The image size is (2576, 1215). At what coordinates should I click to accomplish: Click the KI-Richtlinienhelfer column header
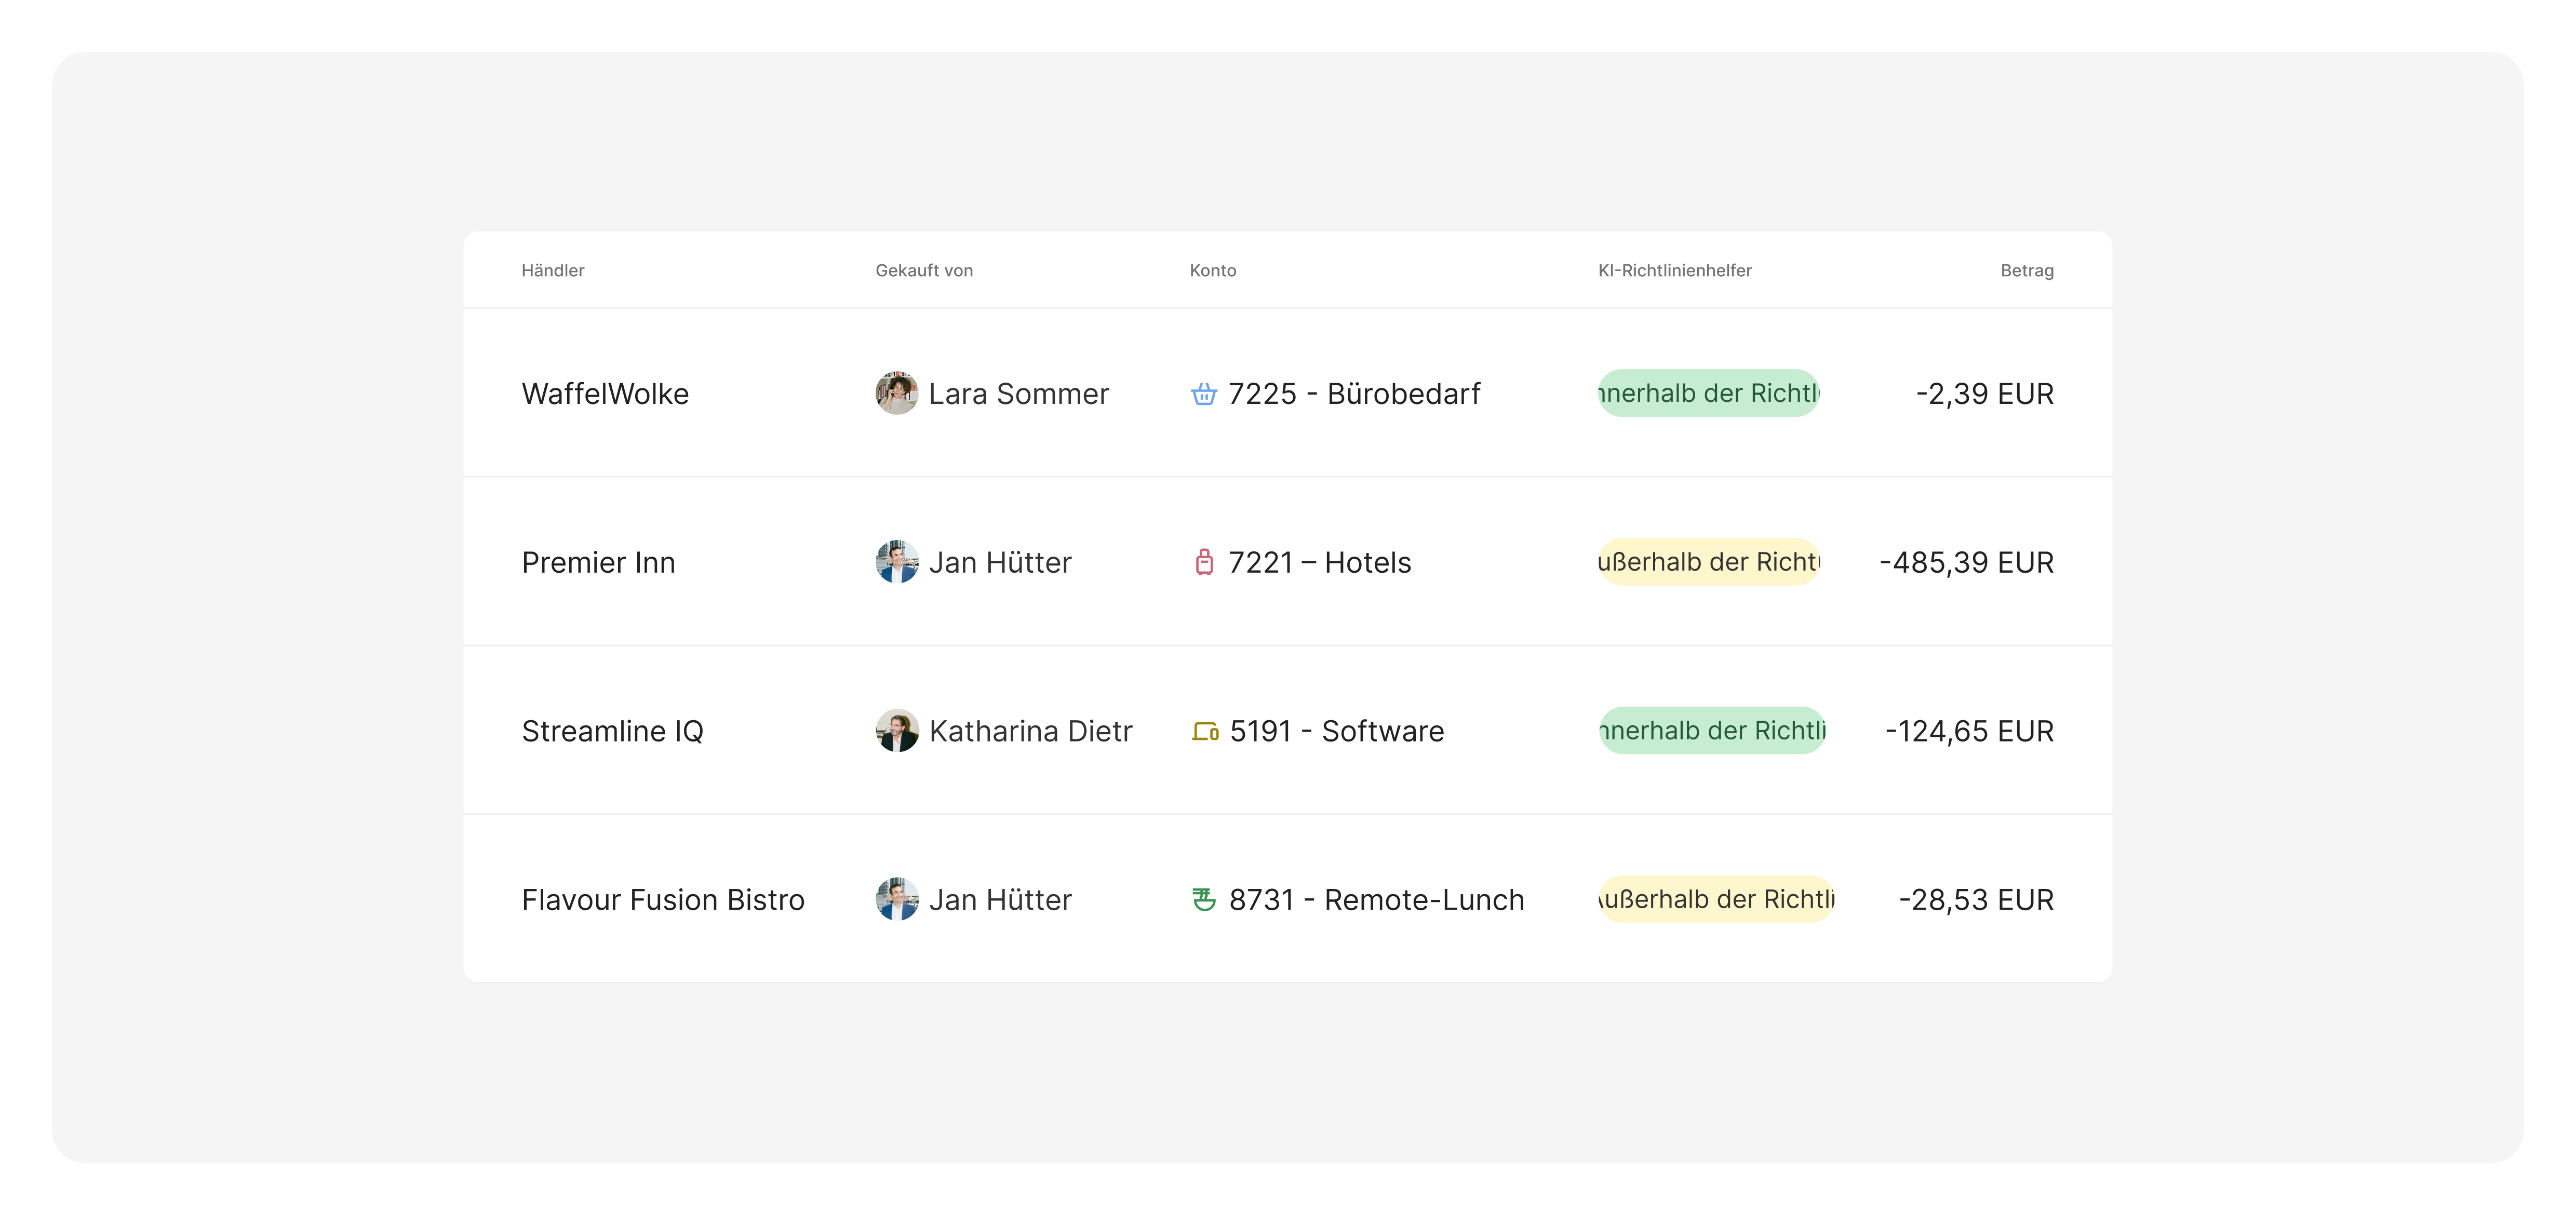pos(1674,270)
